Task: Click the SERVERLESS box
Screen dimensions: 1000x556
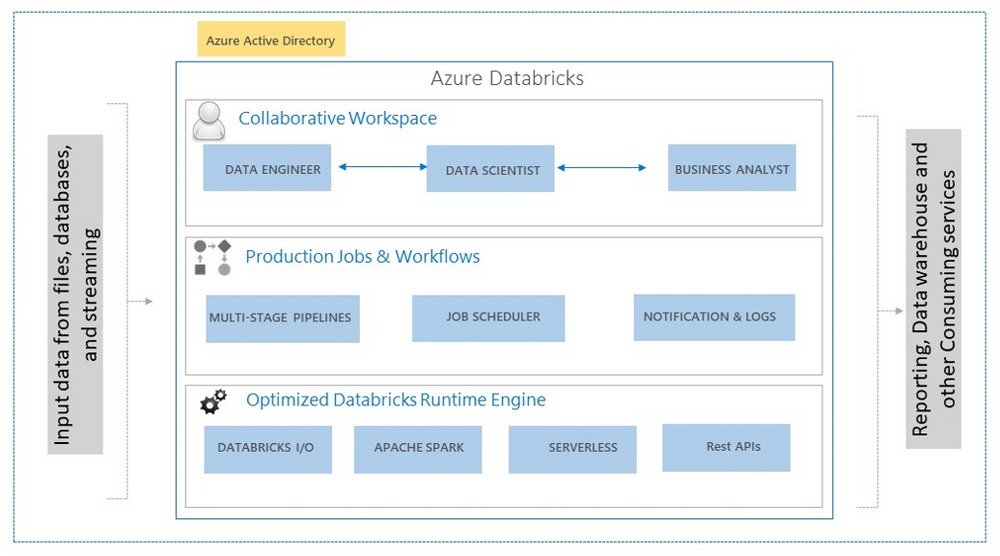Action: (573, 450)
